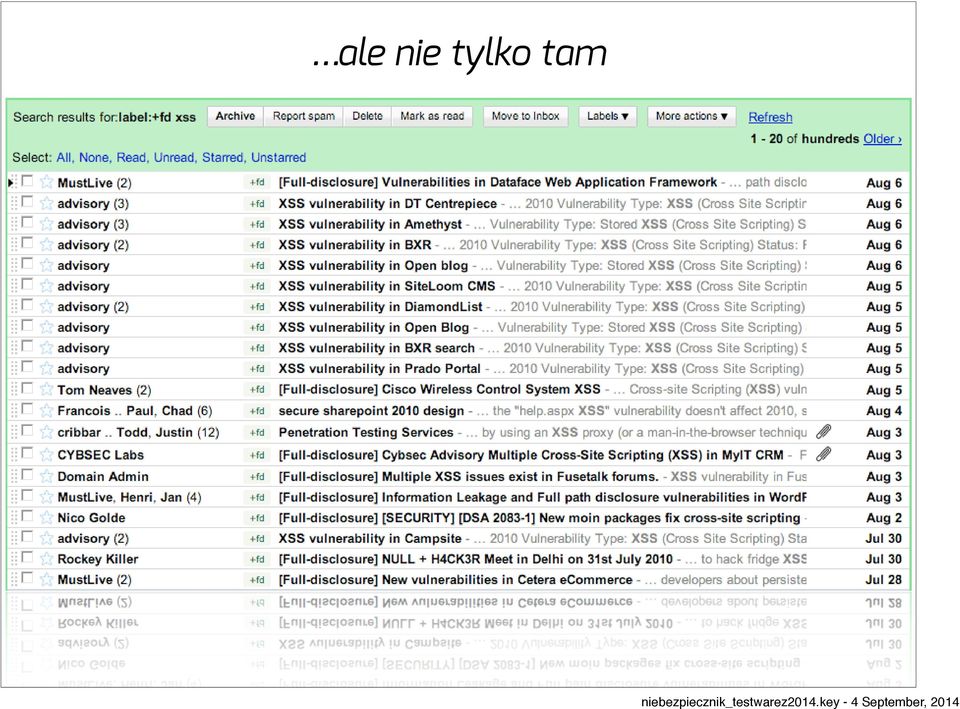Star the advisory DiamondList message

[47, 307]
